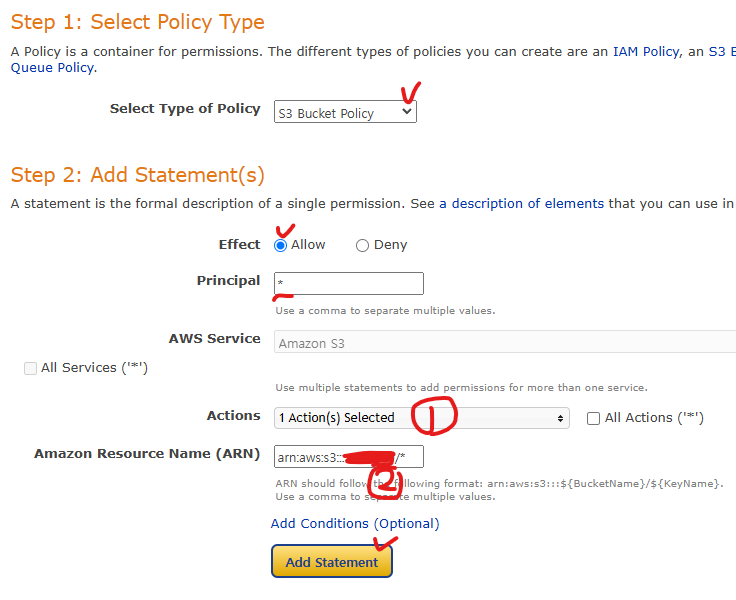Enable the All Actions ('*') checkbox
This screenshot has width=736, height=600.
point(594,418)
